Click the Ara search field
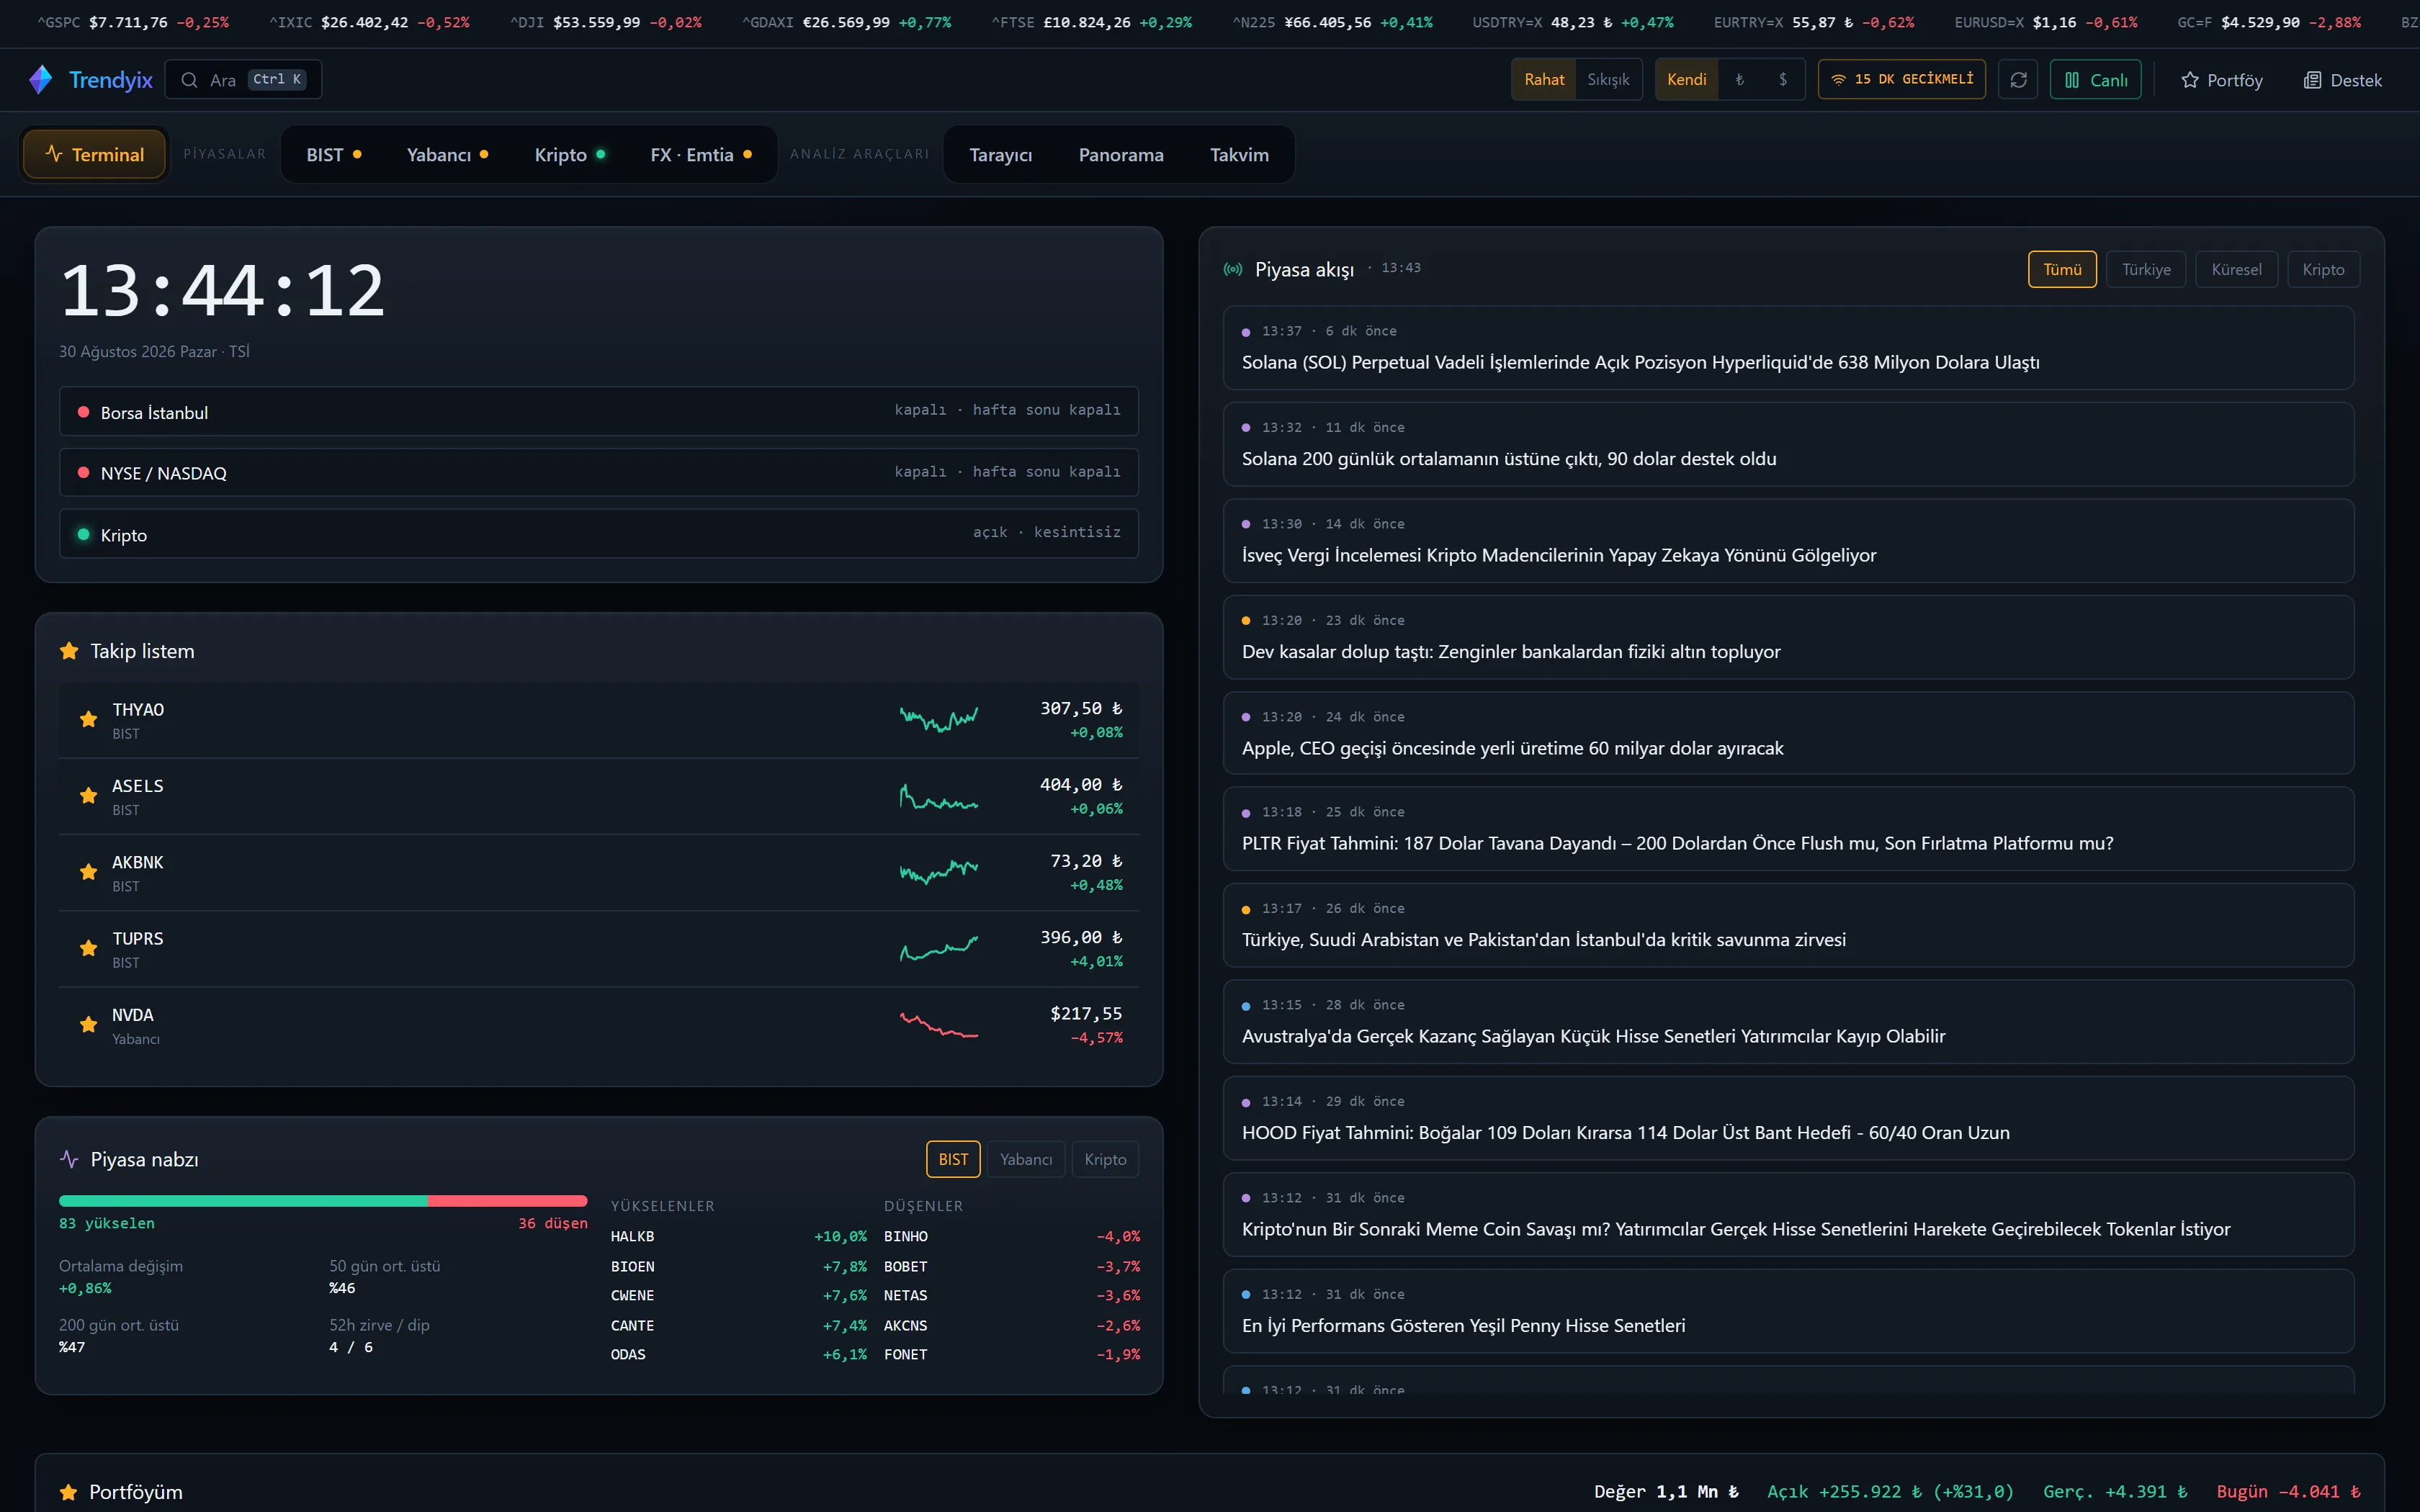The image size is (2420, 1512). point(243,80)
